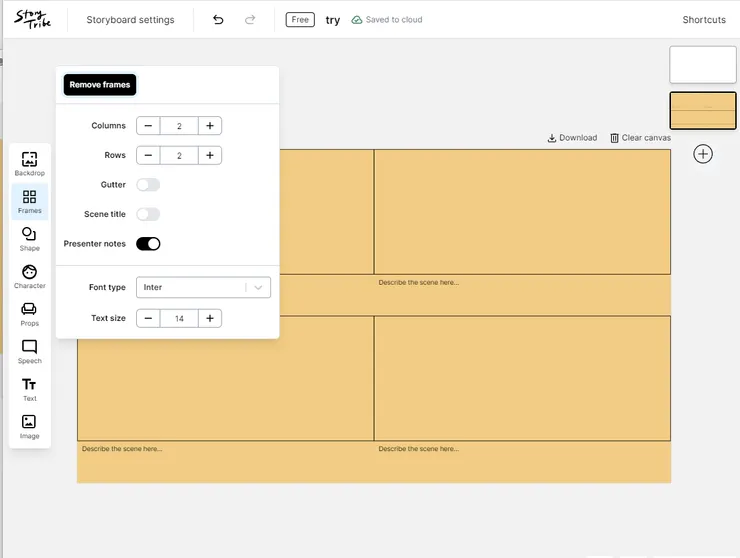The width and height of the screenshot is (740, 558).
Task: Open the Backdrop tool
Action: point(29,164)
